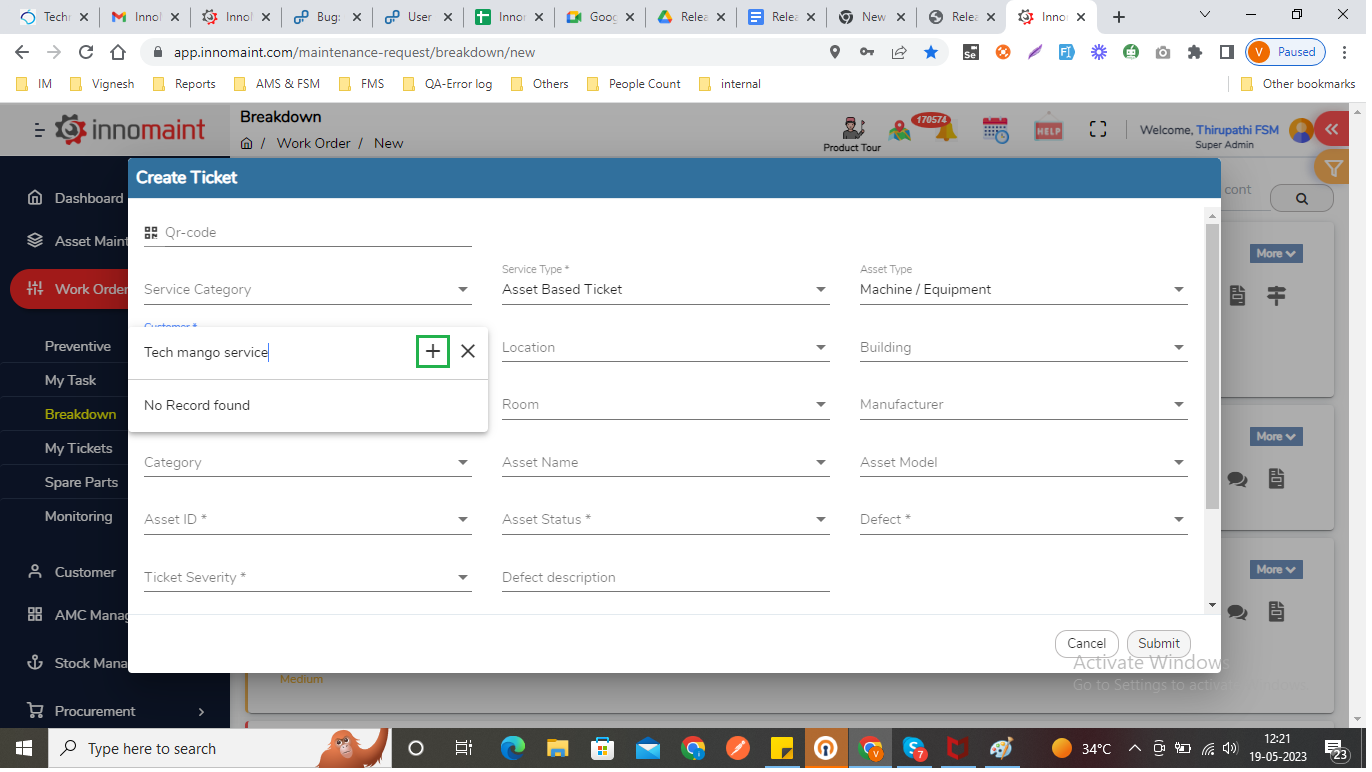Clear the customer search with X icon
The image size is (1372, 772).
click(468, 351)
